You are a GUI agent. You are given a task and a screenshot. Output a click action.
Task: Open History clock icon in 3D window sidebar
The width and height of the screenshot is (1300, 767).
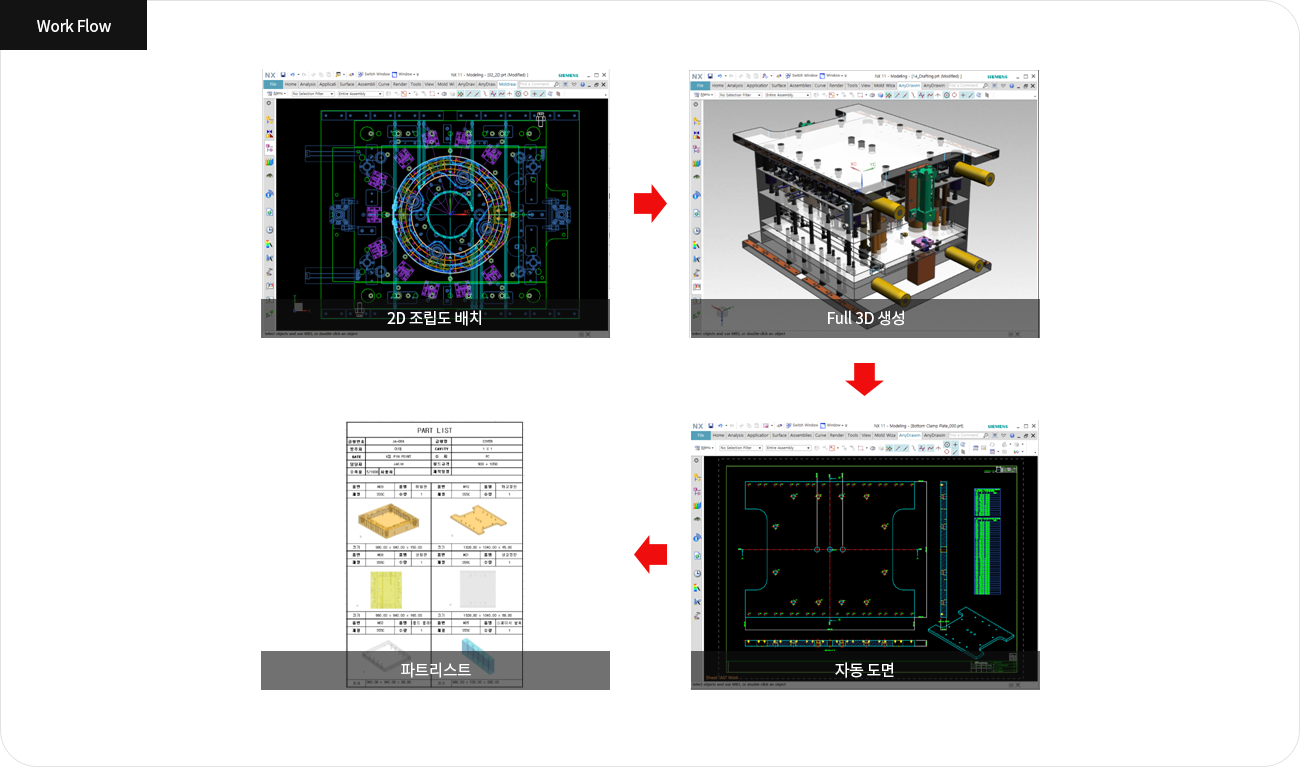tap(697, 231)
